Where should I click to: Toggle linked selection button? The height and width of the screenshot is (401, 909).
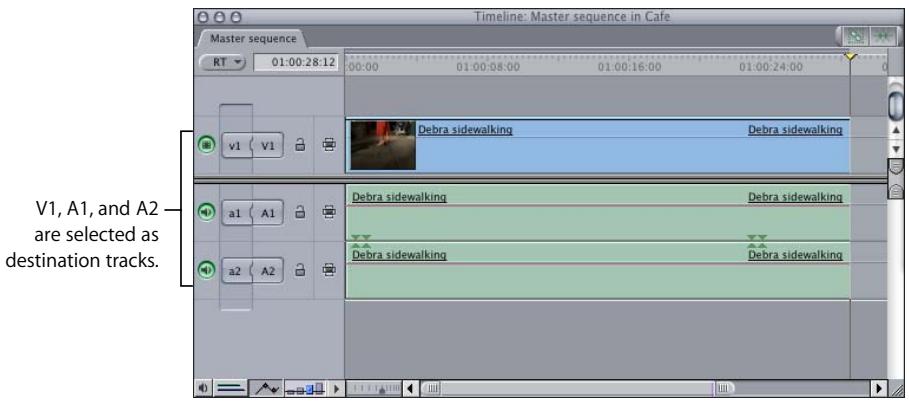(856, 36)
